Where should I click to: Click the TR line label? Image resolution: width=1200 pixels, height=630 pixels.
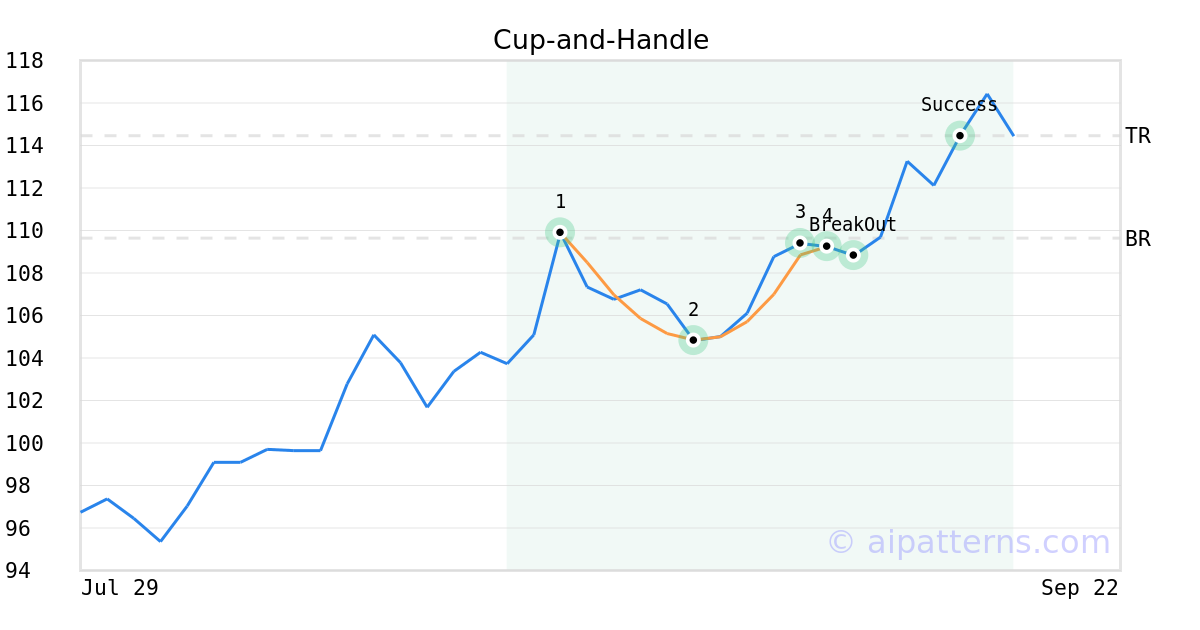[1138, 136]
